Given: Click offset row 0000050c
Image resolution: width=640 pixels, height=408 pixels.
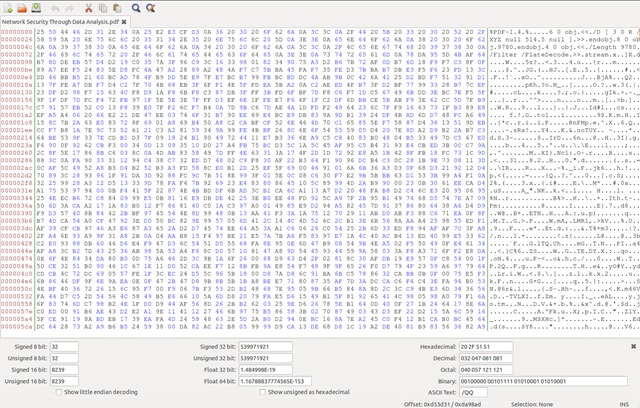Looking at the screenshot, I should [x=17, y=288].
